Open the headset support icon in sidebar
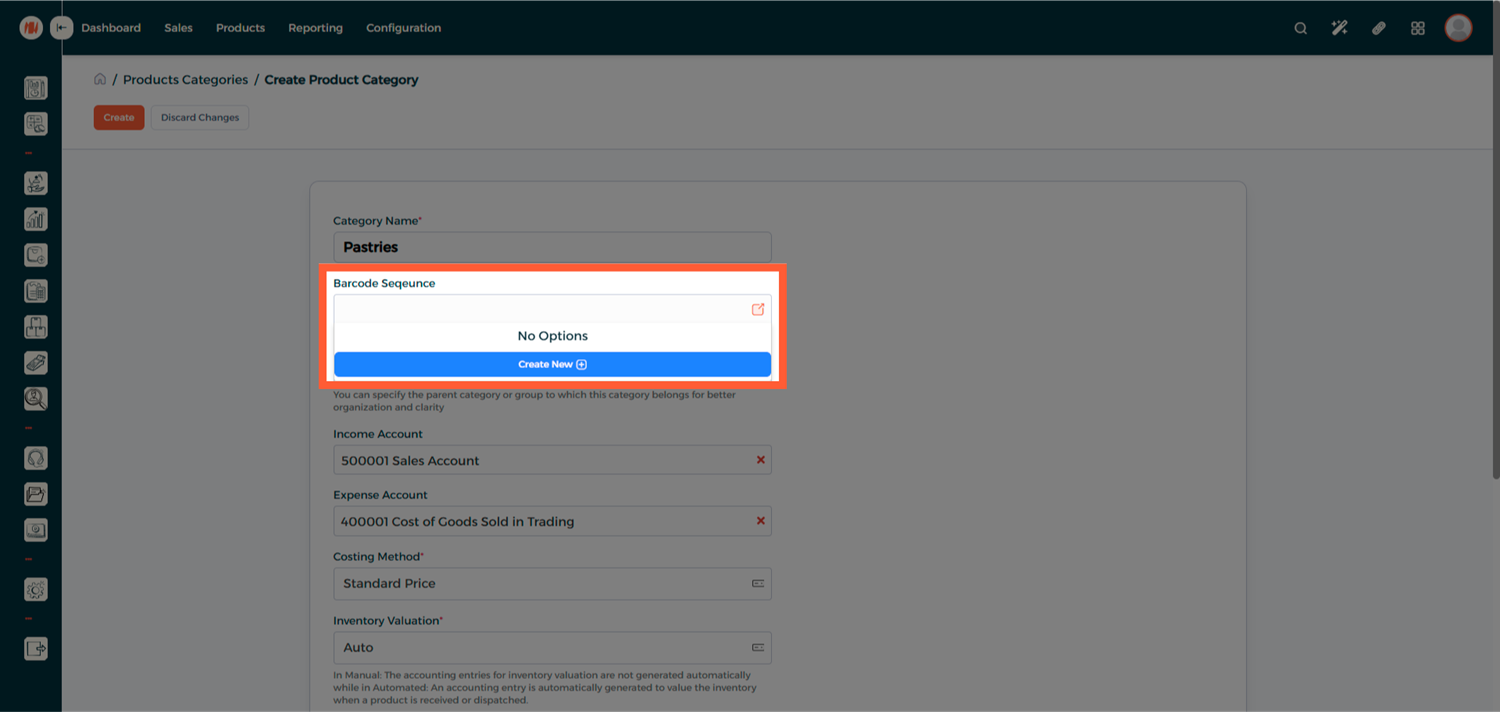The image size is (1500, 712). 36,458
